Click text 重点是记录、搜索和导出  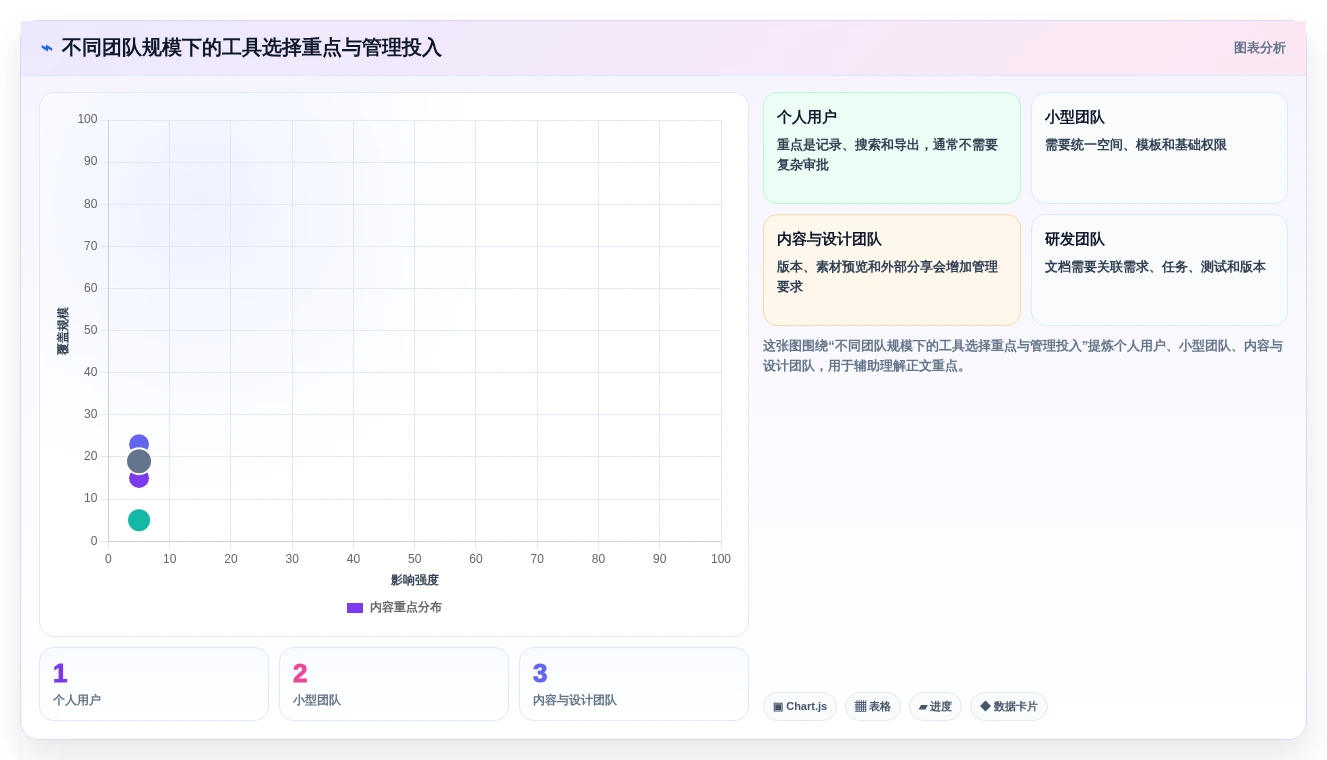tap(848, 145)
